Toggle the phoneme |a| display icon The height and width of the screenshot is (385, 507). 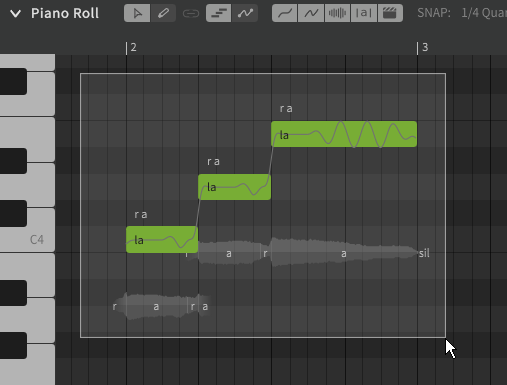coord(364,13)
